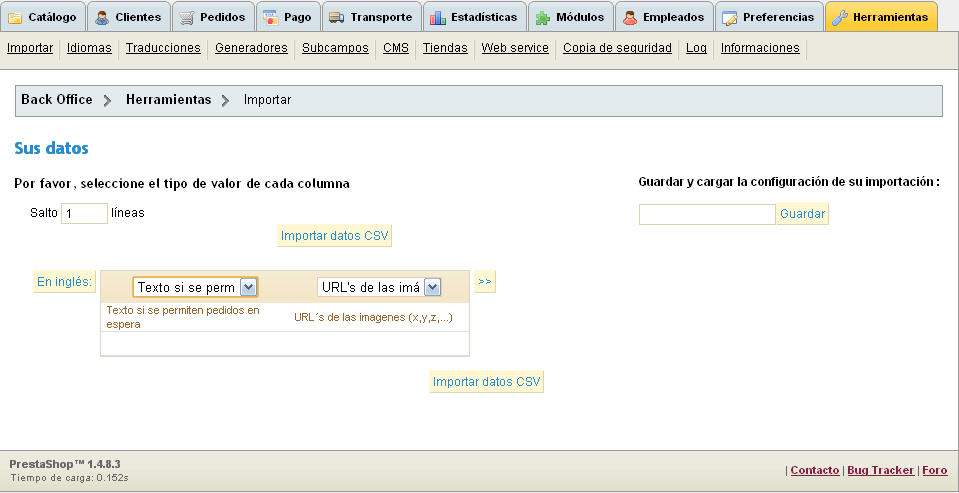Screen dimensions: 959x493
Task: Click the Catálogo folder icon
Action: [15, 18]
